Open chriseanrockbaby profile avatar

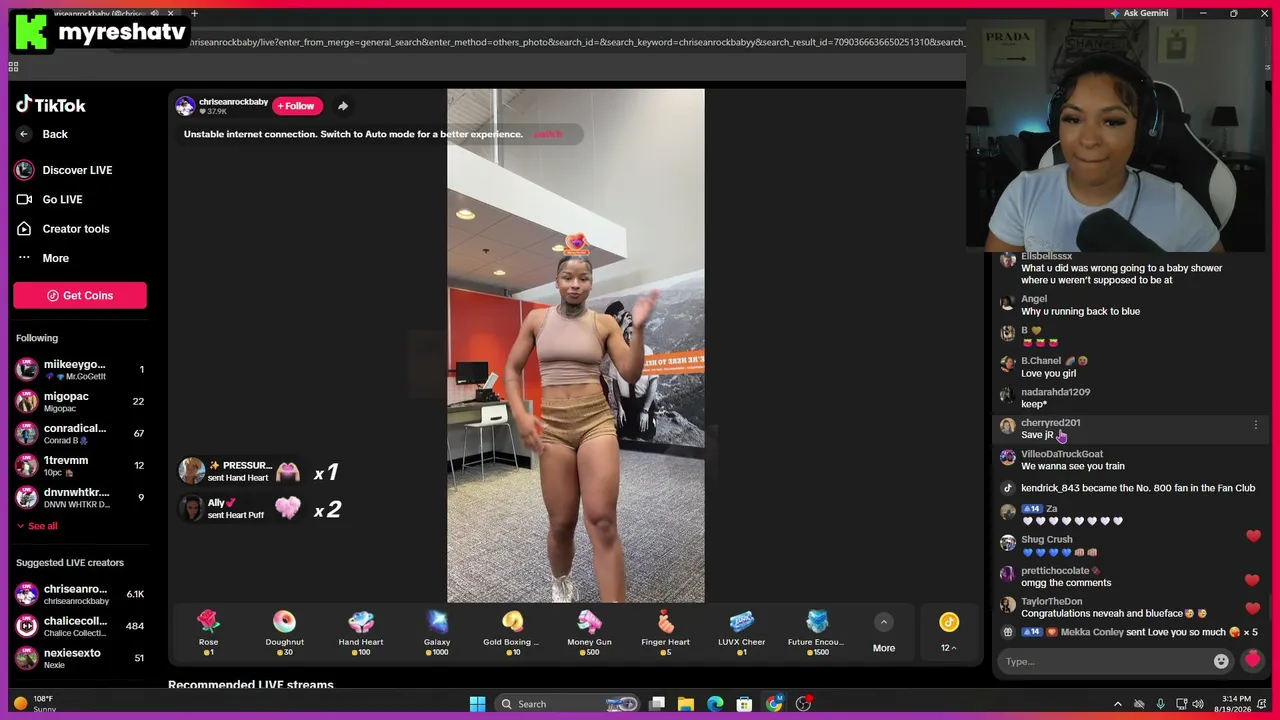(185, 106)
